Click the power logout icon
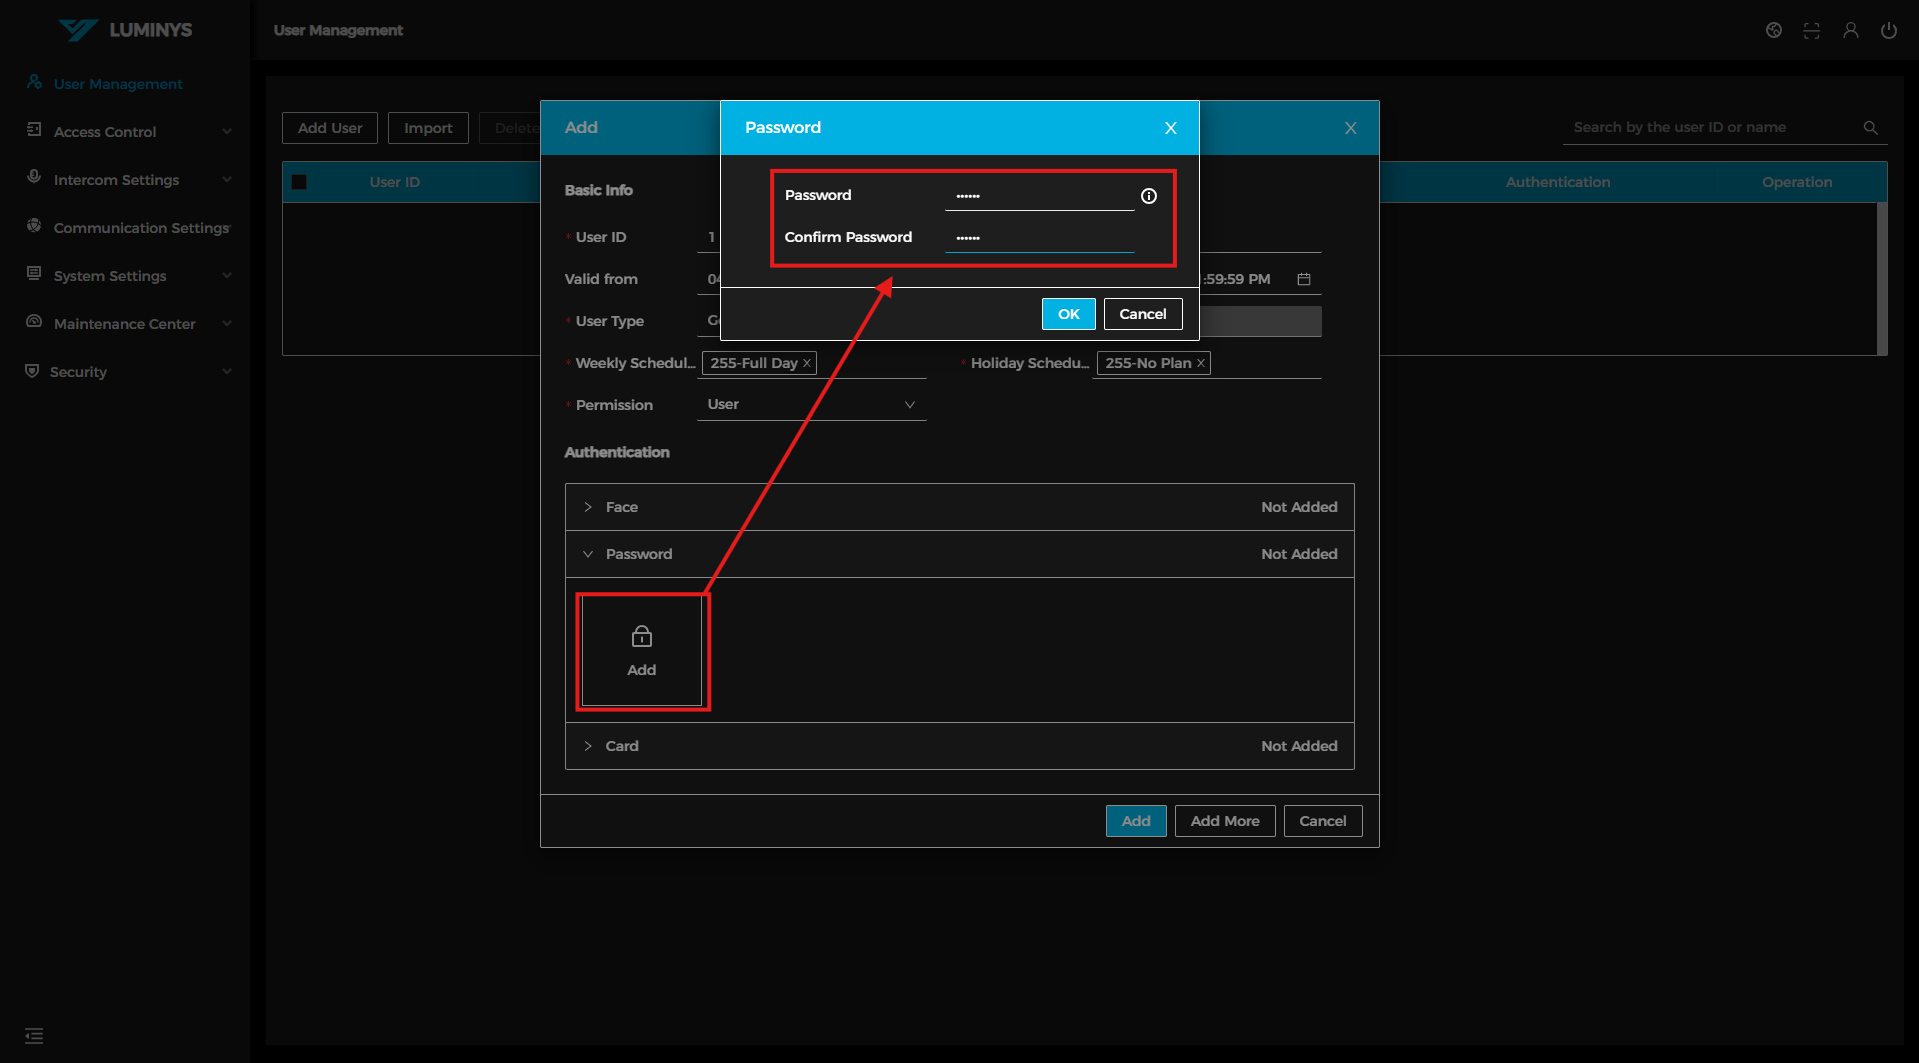Image resolution: width=1919 pixels, height=1063 pixels. 1888,31
